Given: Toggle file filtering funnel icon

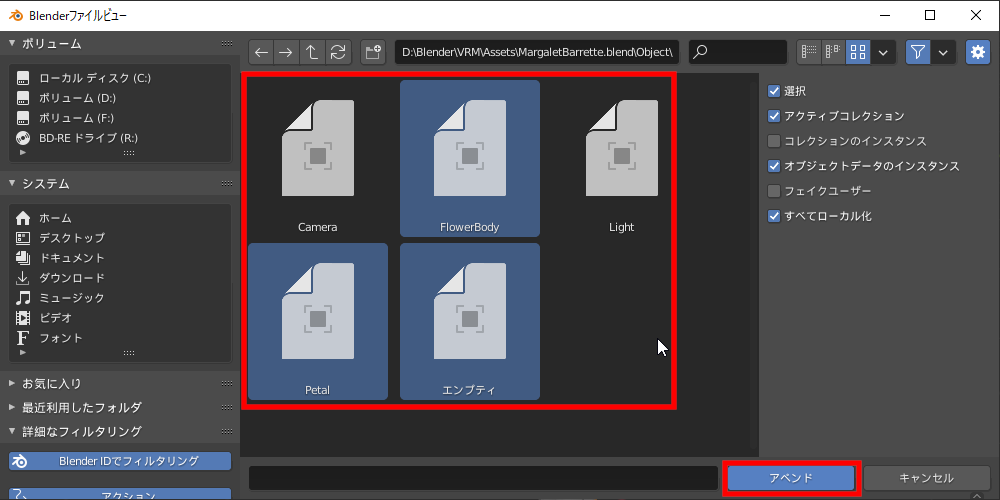Looking at the screenshot, I should pos(918,52).
